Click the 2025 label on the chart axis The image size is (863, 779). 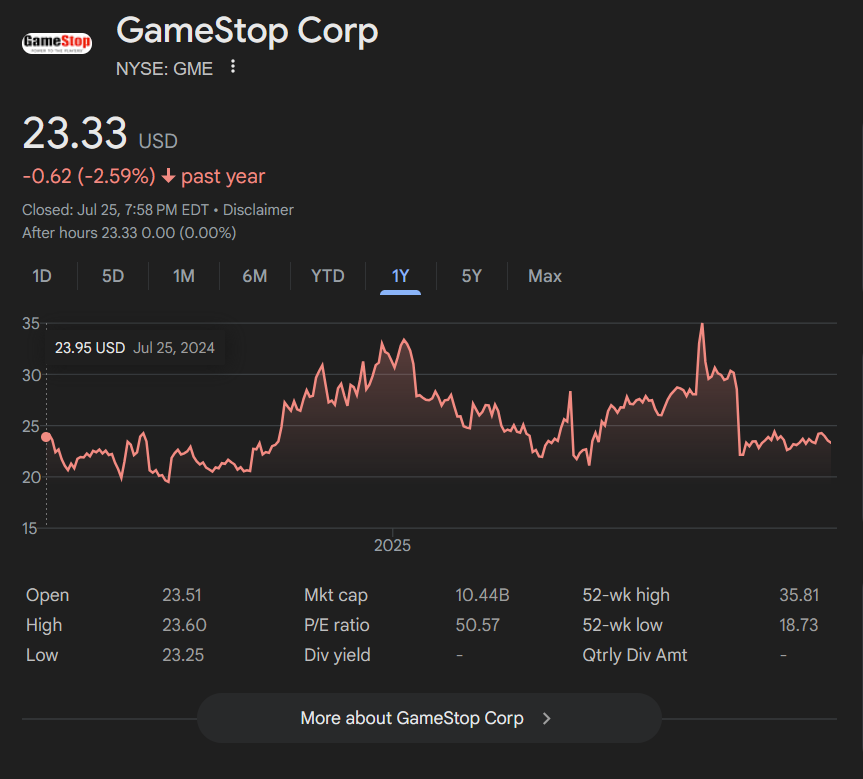click(x=392, y=546)
